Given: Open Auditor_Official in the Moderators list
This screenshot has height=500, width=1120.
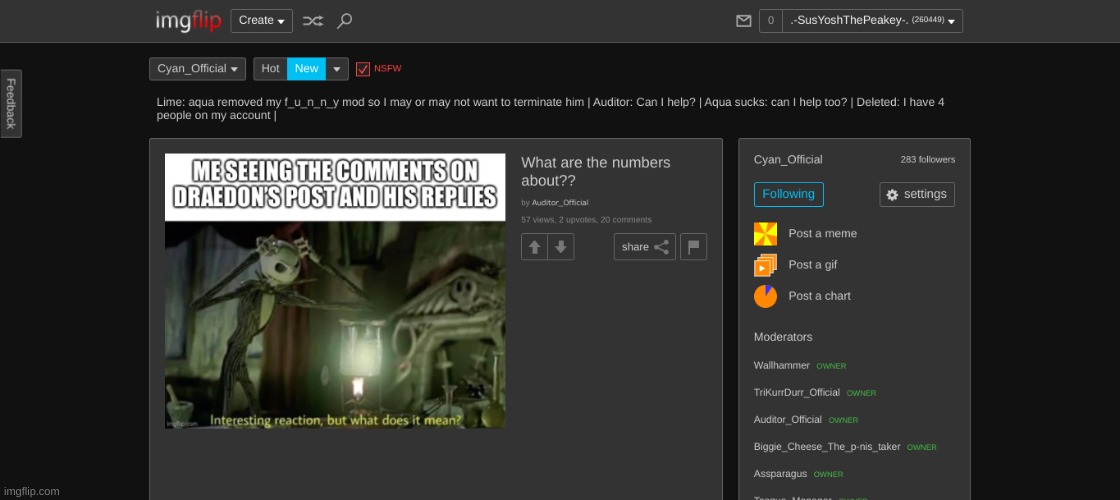Looking at the screenshot, I should point(788,420).
